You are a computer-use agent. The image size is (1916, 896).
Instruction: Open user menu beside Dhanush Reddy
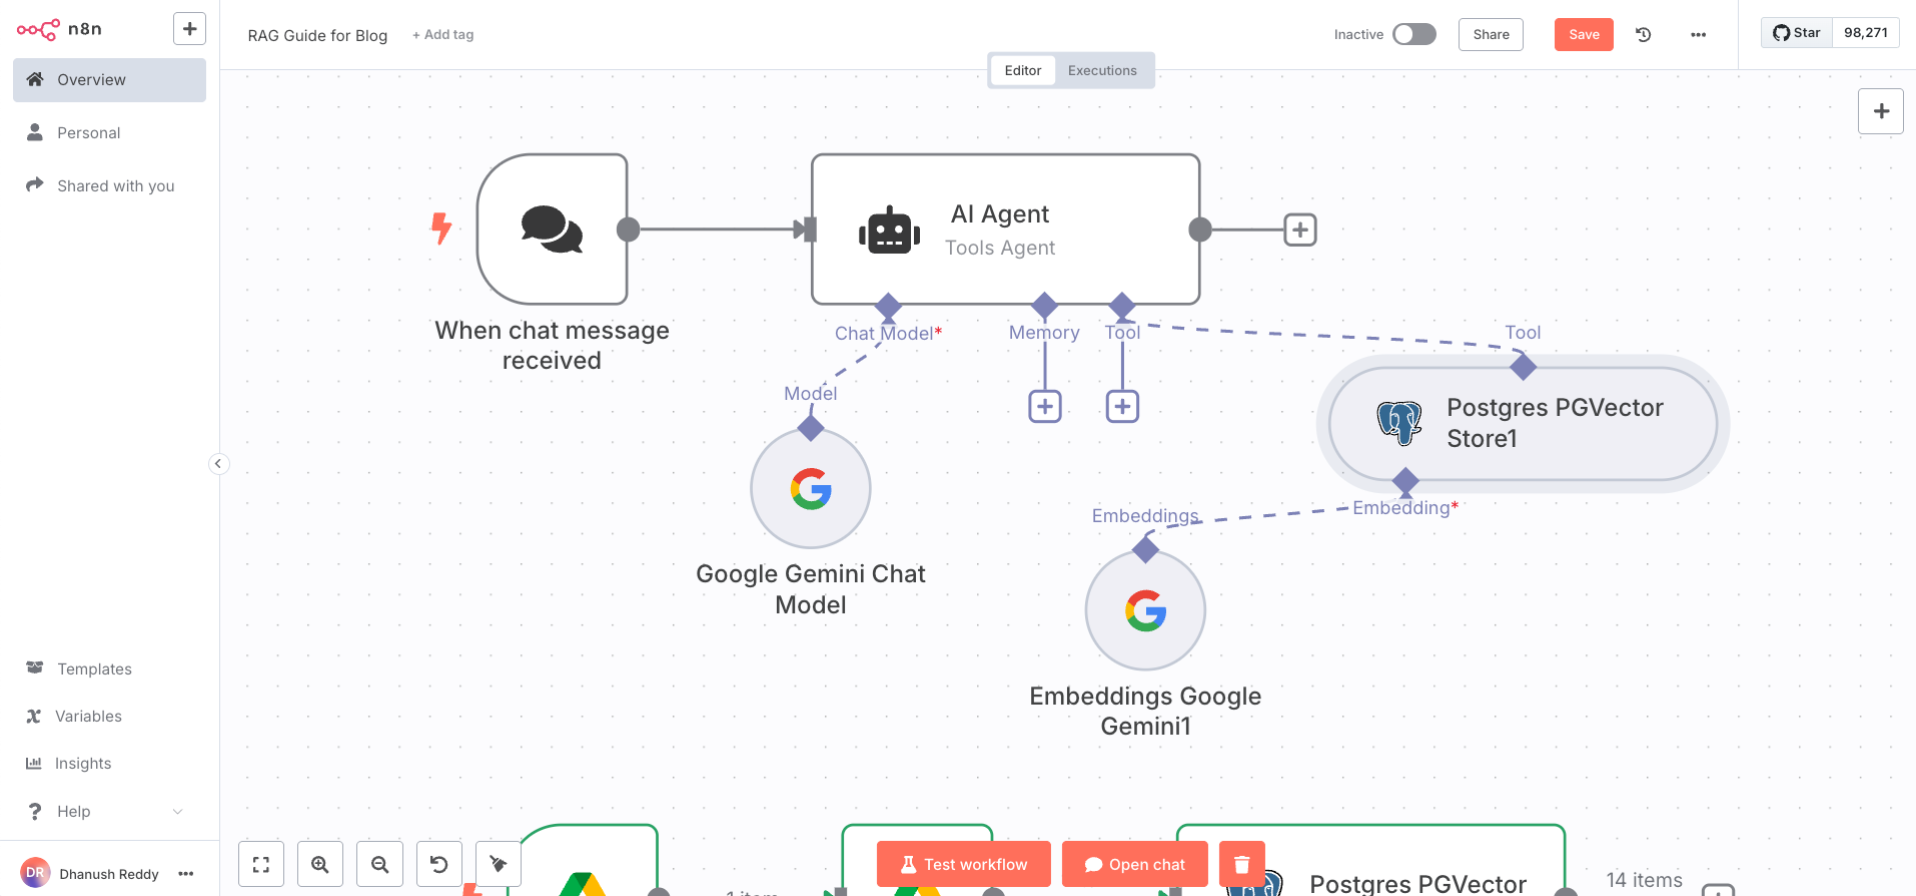(x=186, y=874)
